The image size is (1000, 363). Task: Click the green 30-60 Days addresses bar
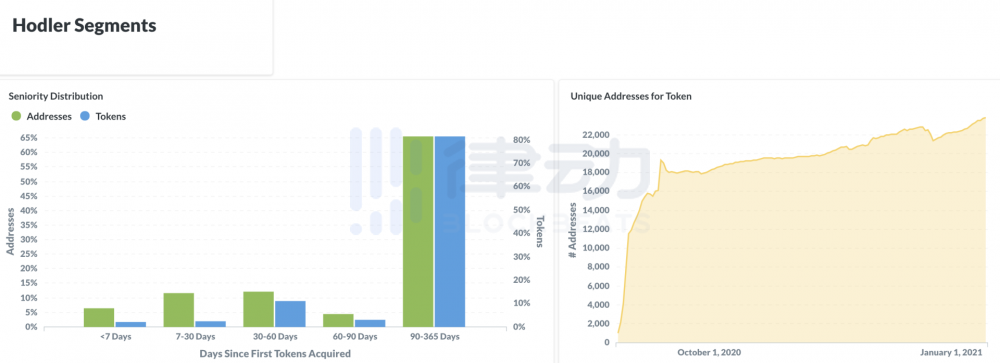click(x=258, y=309)
